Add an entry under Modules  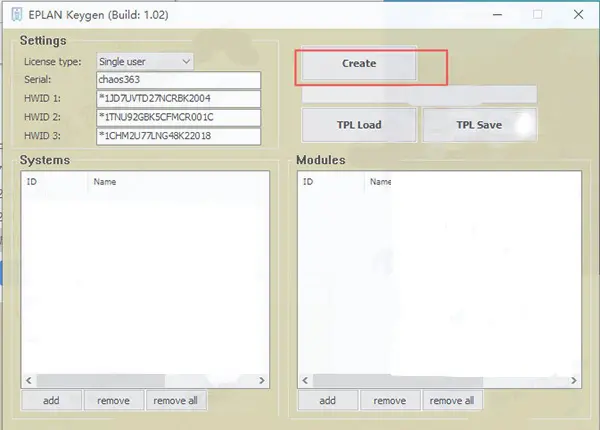point(327,400)
